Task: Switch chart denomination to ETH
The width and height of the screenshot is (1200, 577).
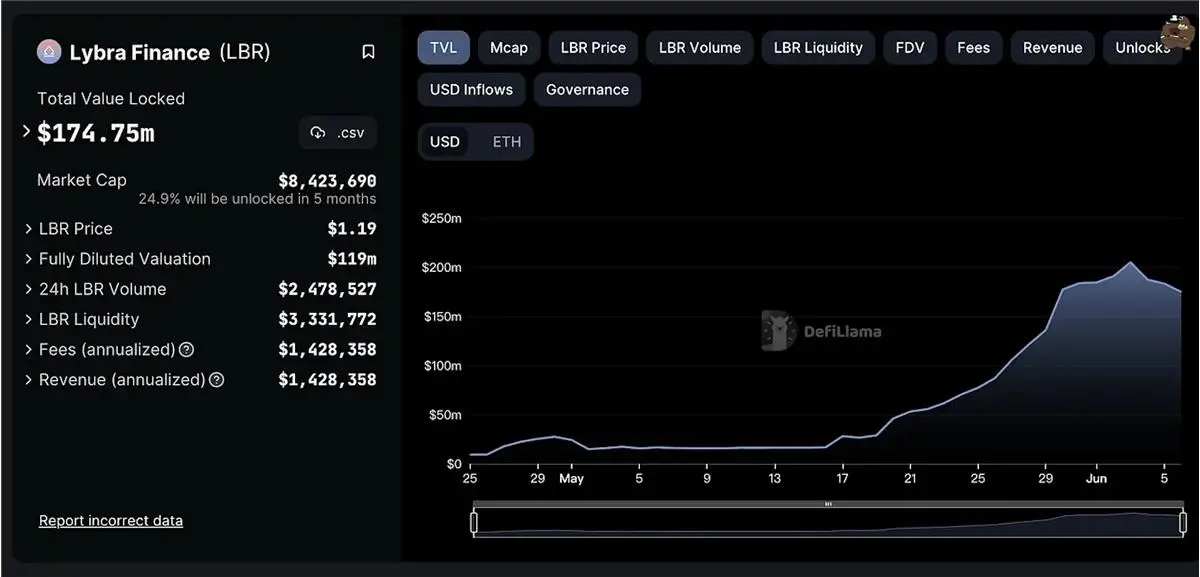Action: [x=507, y=142]
